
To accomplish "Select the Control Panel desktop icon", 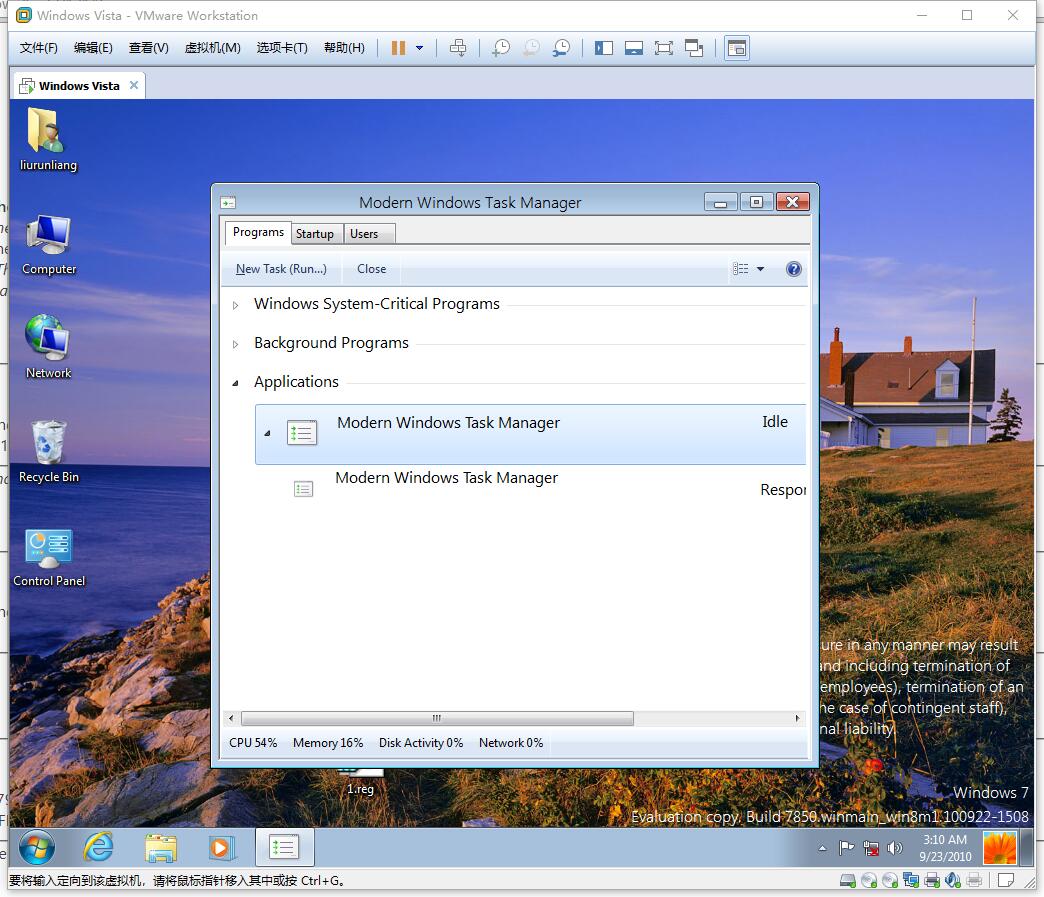I will 49,558.
